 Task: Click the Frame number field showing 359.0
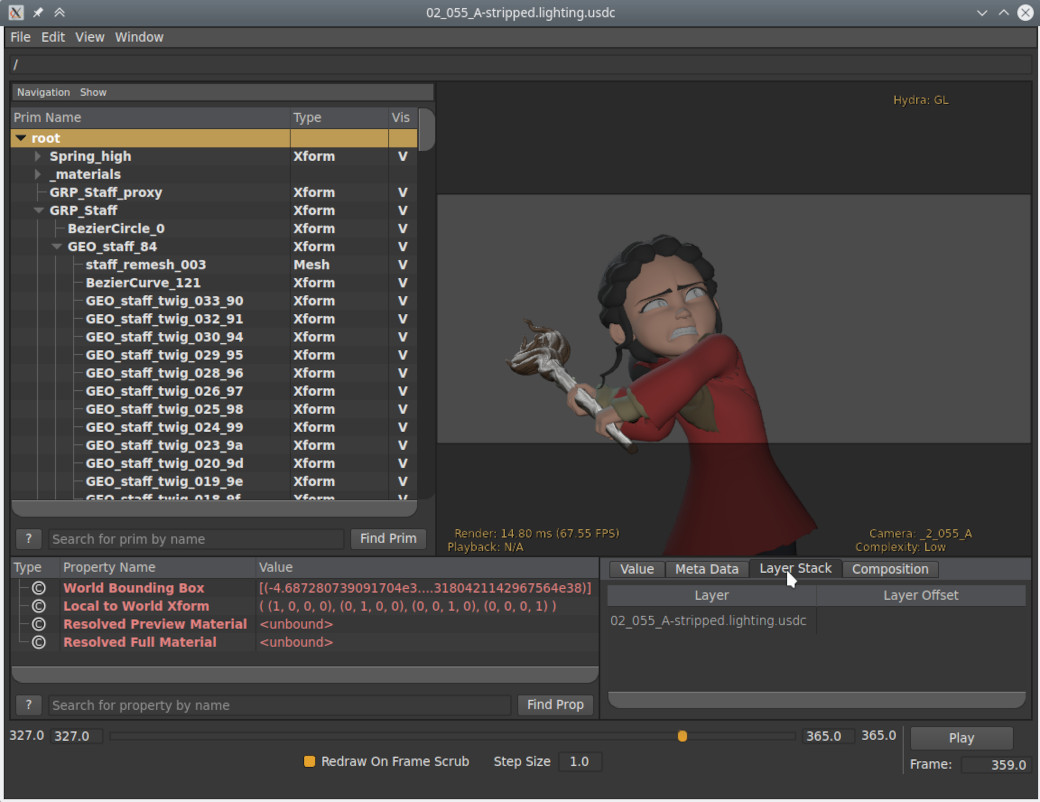tap(996, 765)
